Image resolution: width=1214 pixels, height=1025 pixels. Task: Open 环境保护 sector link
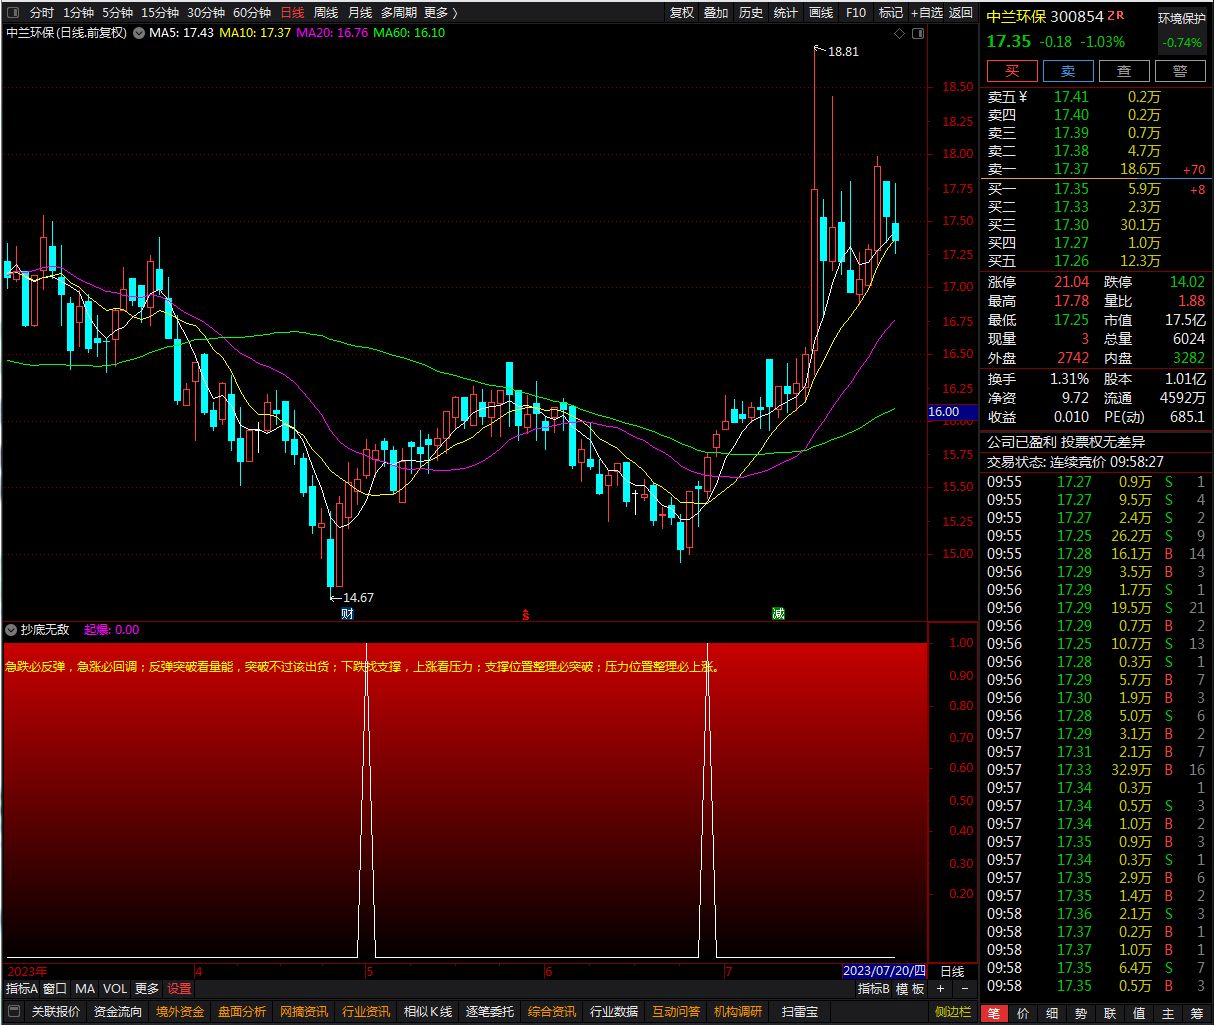click(1182, 18)
